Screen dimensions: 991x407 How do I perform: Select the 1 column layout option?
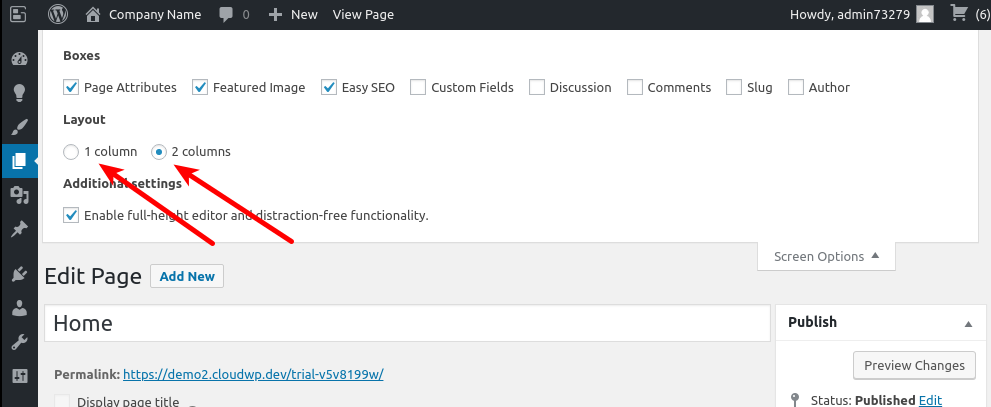point(71,152)
